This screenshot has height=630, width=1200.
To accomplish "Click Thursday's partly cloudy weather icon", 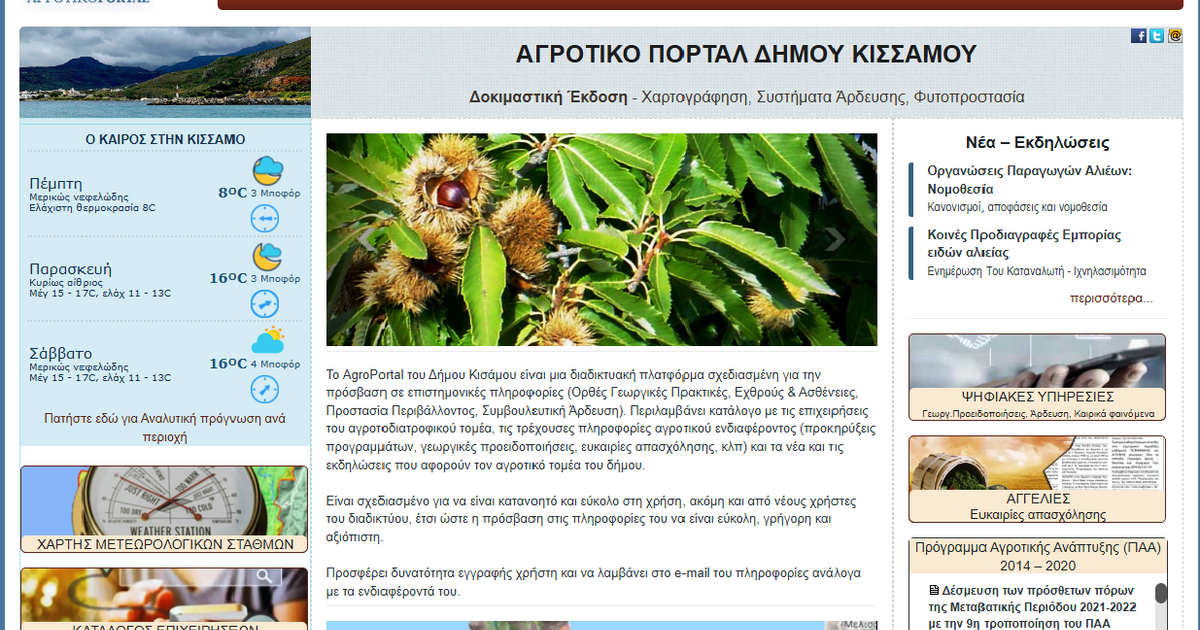I will (x=267, y=171).
